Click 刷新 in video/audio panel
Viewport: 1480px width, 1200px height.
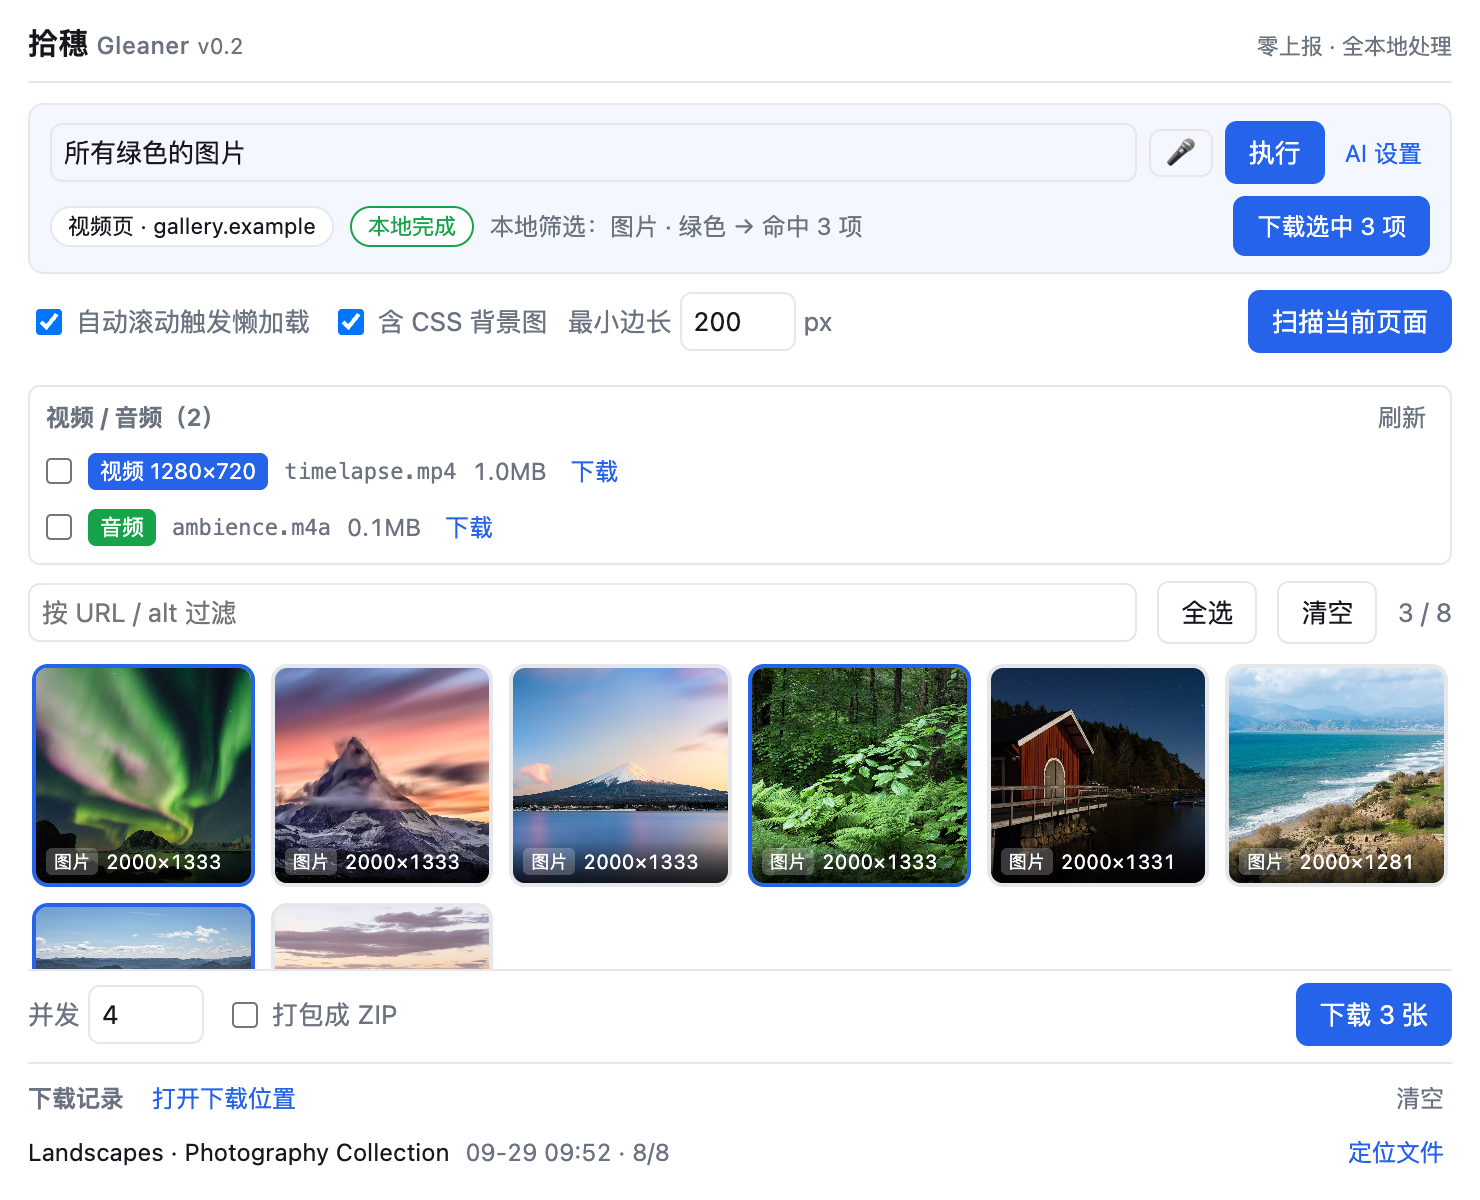click(1401, 418)
